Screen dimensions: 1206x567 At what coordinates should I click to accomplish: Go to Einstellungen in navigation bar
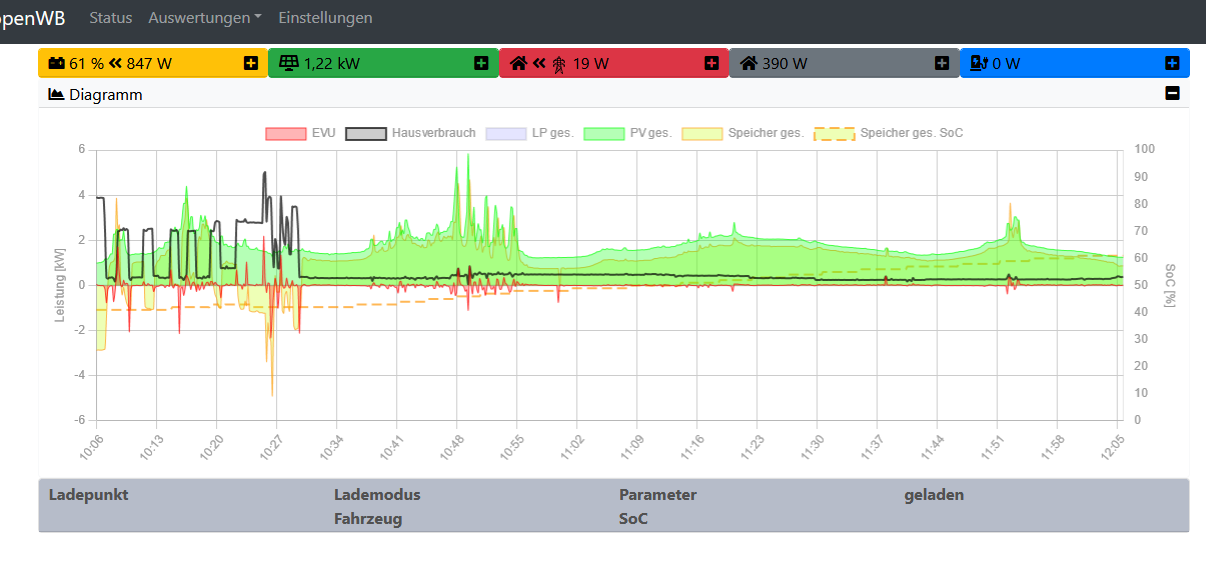(x=325, y=18)
